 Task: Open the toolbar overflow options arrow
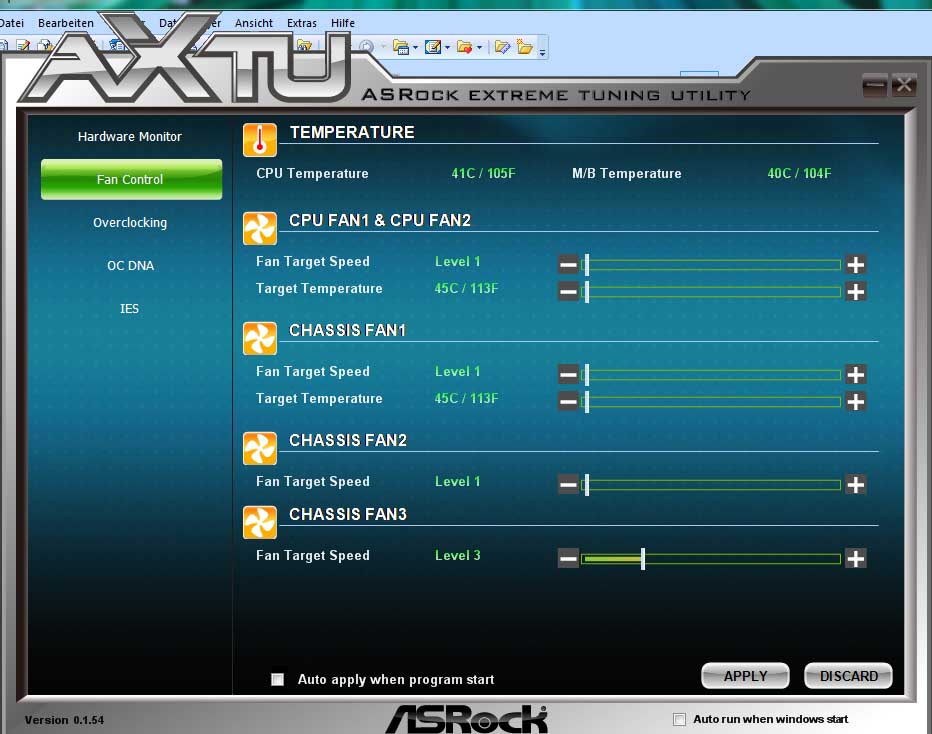(542, 52)
